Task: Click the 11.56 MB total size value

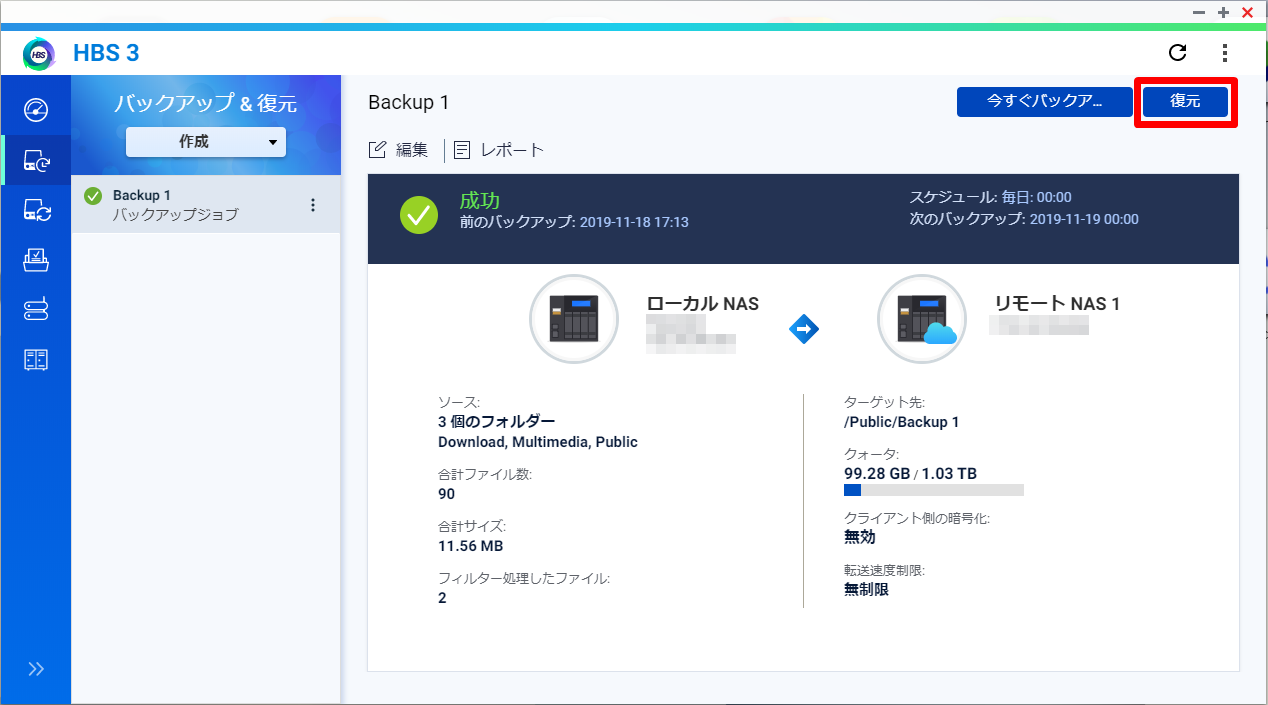Action: pos(471,546)
